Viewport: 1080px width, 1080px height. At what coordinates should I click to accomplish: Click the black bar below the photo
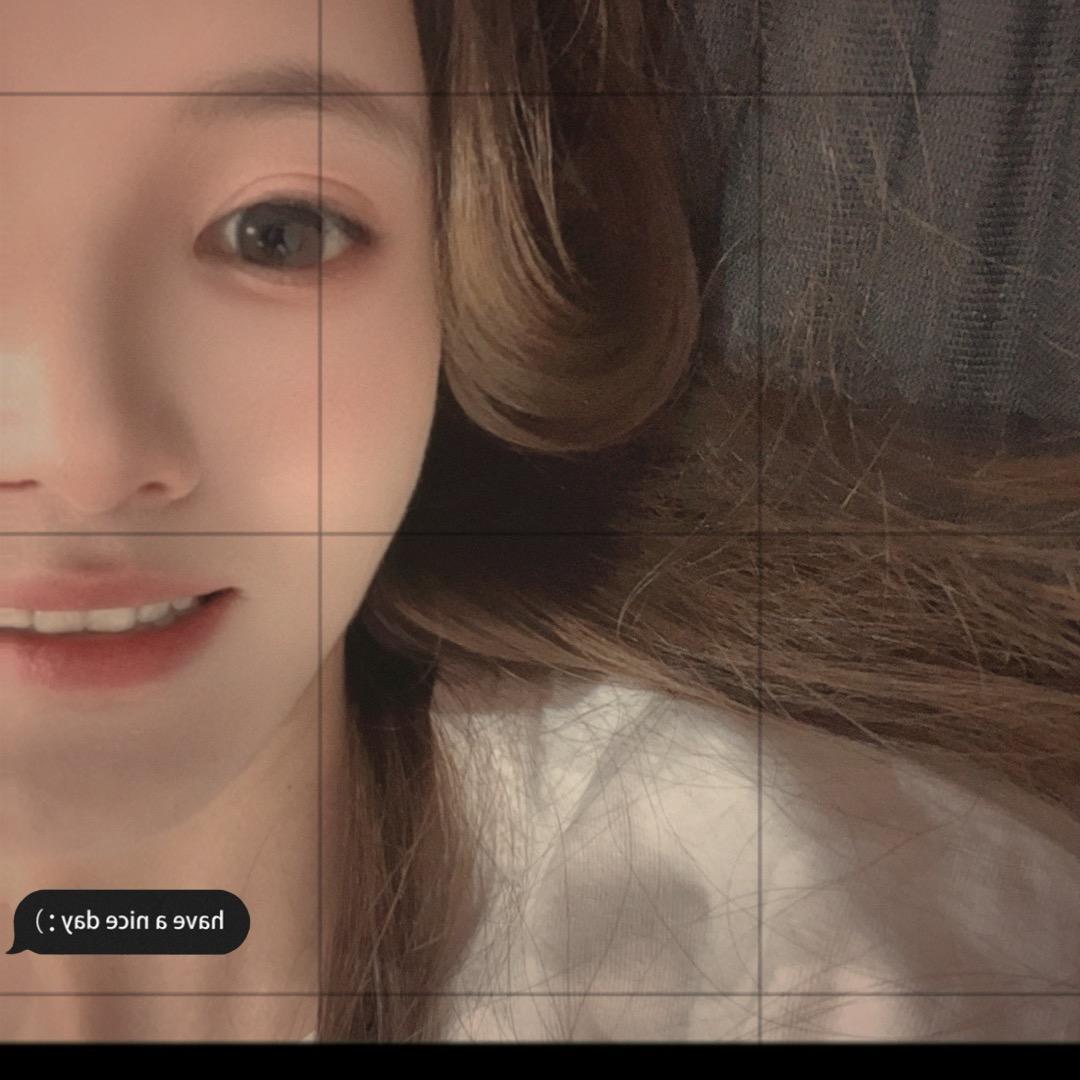point(540,1062)
